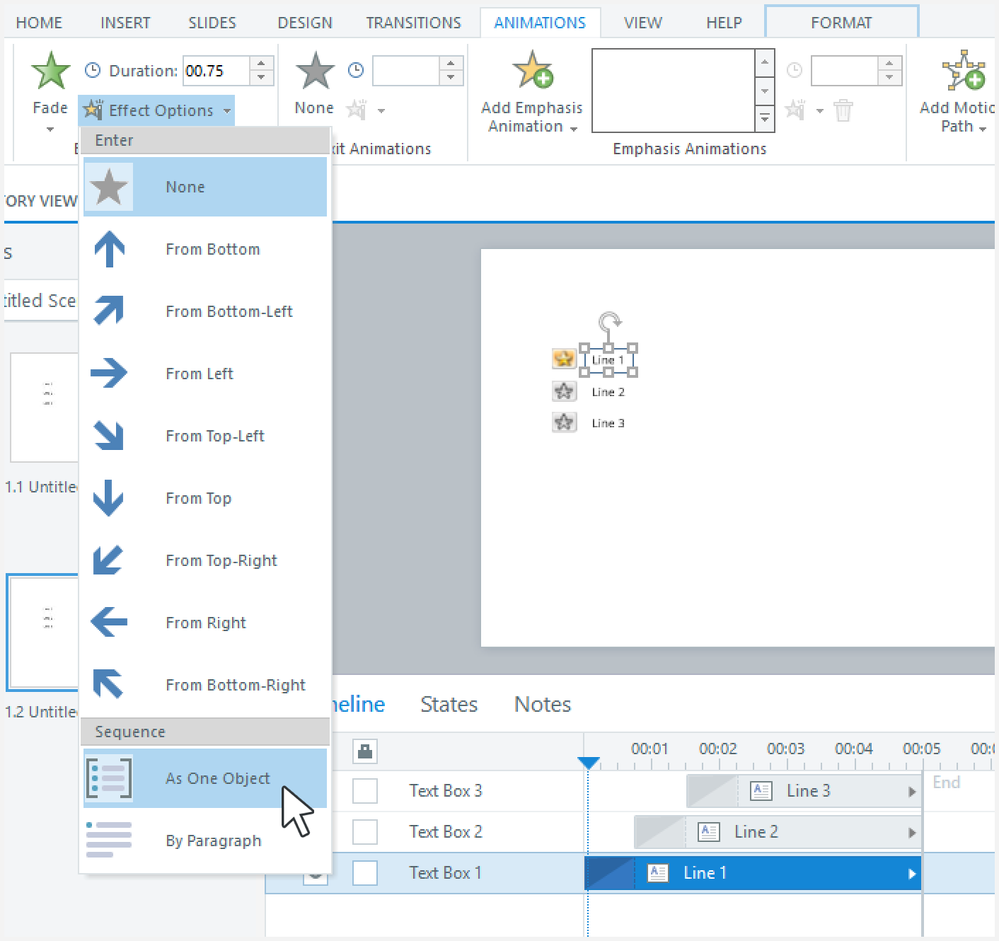Click the gray animation star beside Line 3
This screenshot has height=941, width=999.
(564, 422)
